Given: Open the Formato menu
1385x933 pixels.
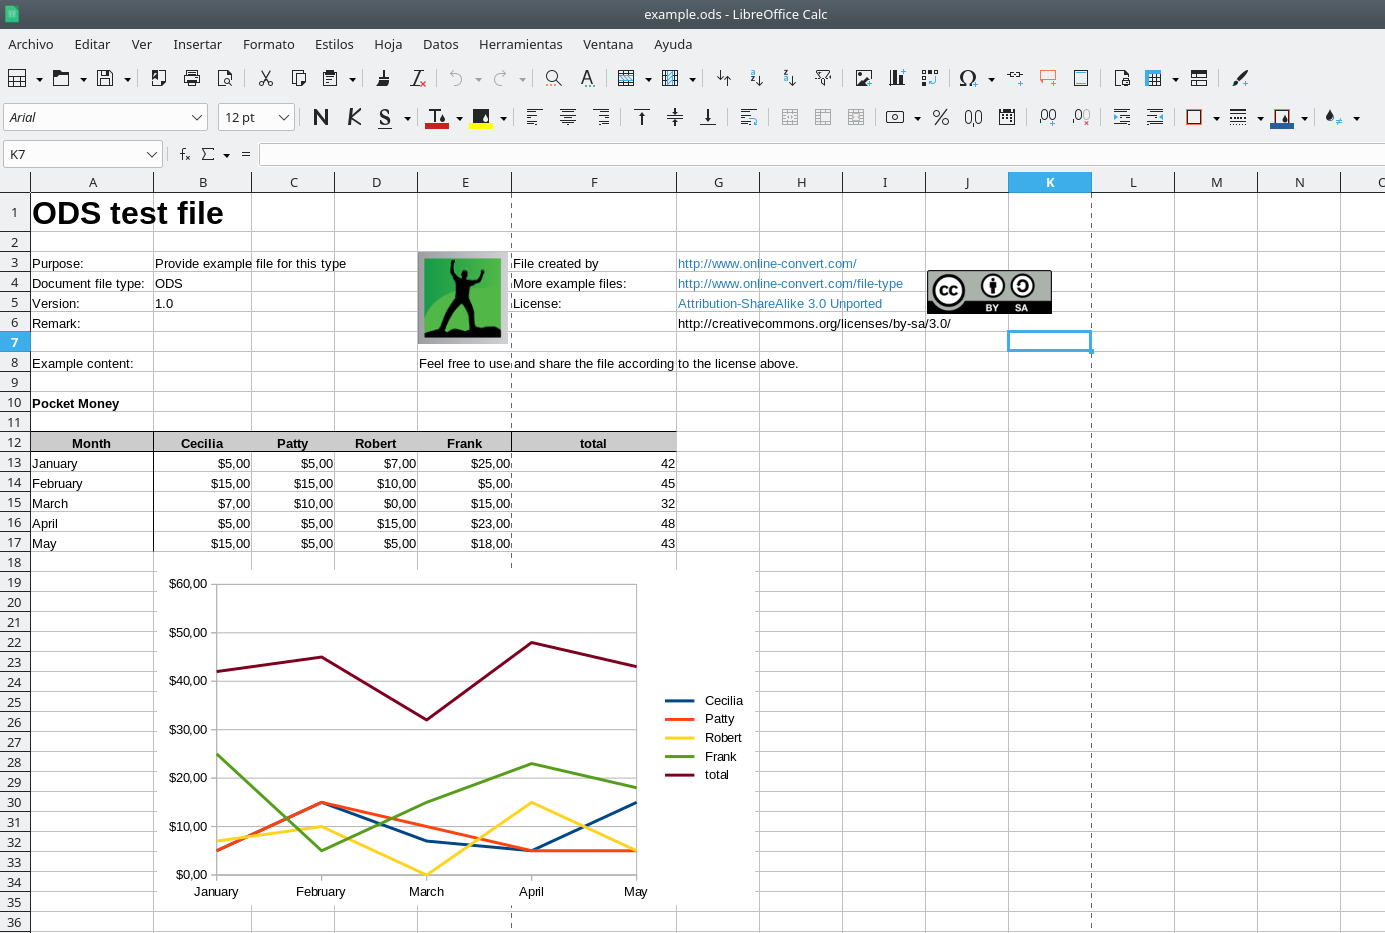Looking at the screenshot, I should coord(268,44).
